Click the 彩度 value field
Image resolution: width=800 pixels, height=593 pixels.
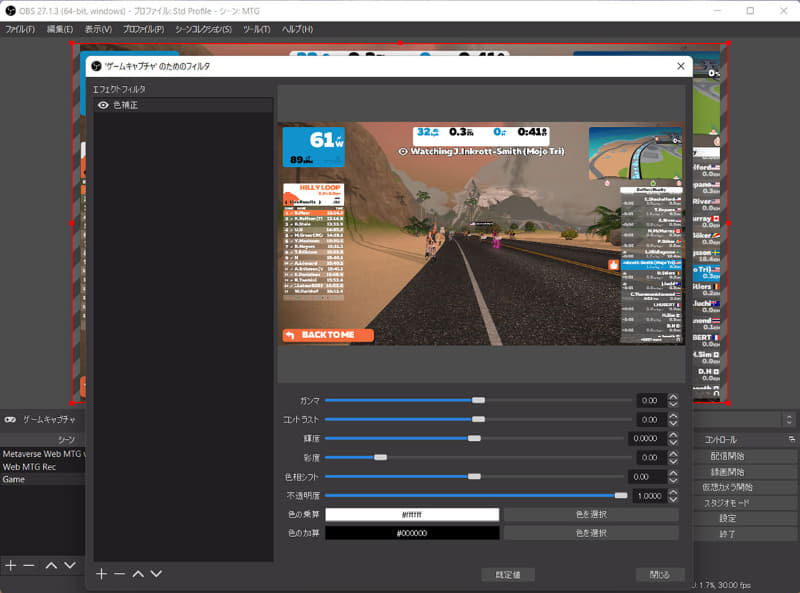click(x=652, y=457)
